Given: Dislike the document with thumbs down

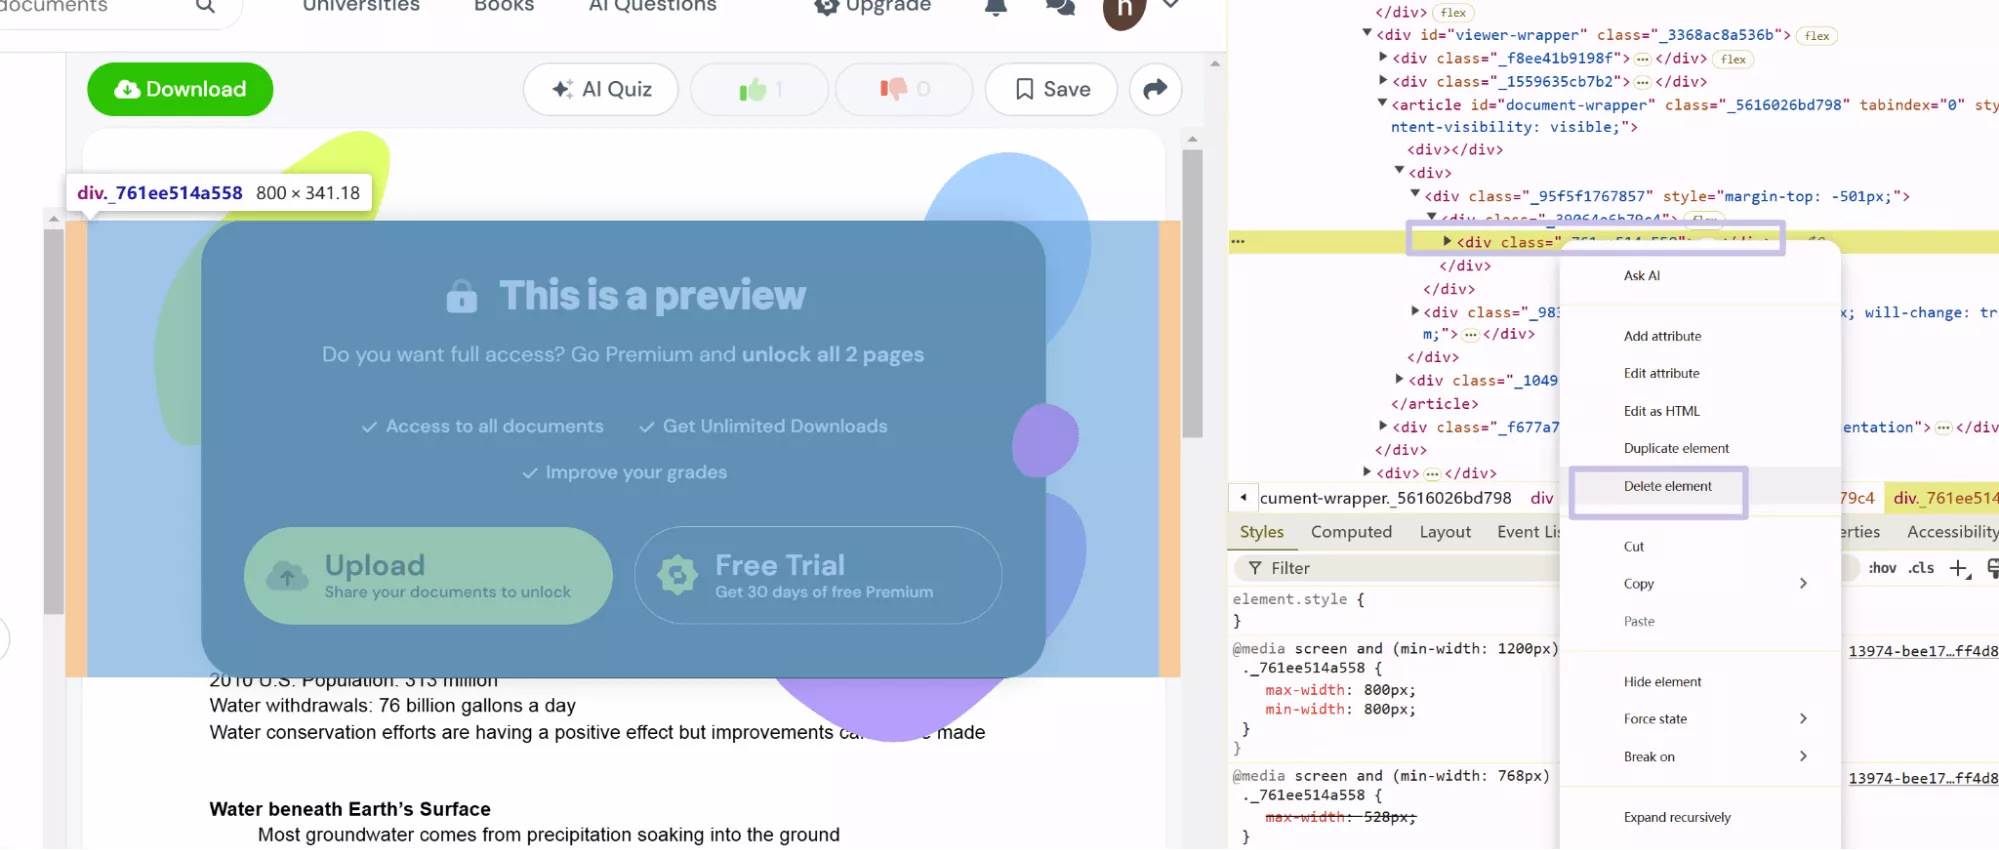Looking at the screenshot, I should 903,89.
